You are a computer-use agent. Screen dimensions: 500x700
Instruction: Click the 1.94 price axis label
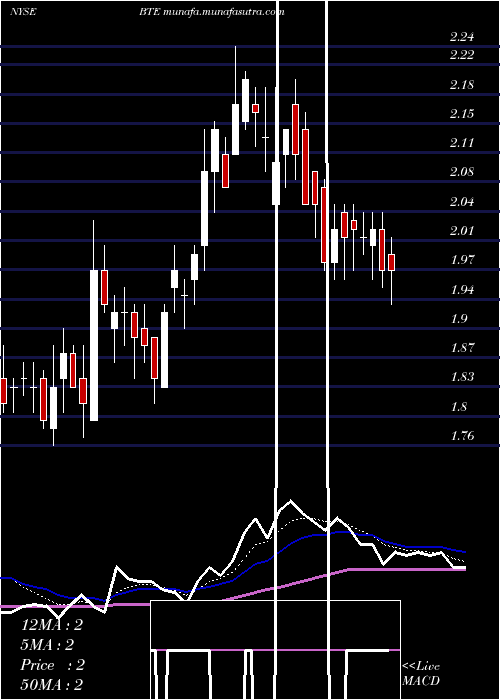tap(462, 290)
